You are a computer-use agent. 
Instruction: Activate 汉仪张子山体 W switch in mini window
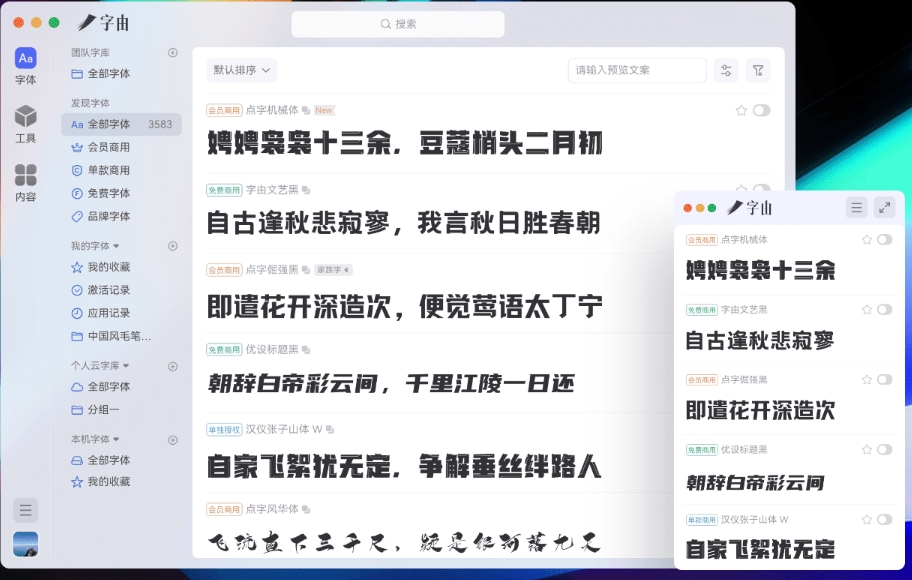[885, 519]
